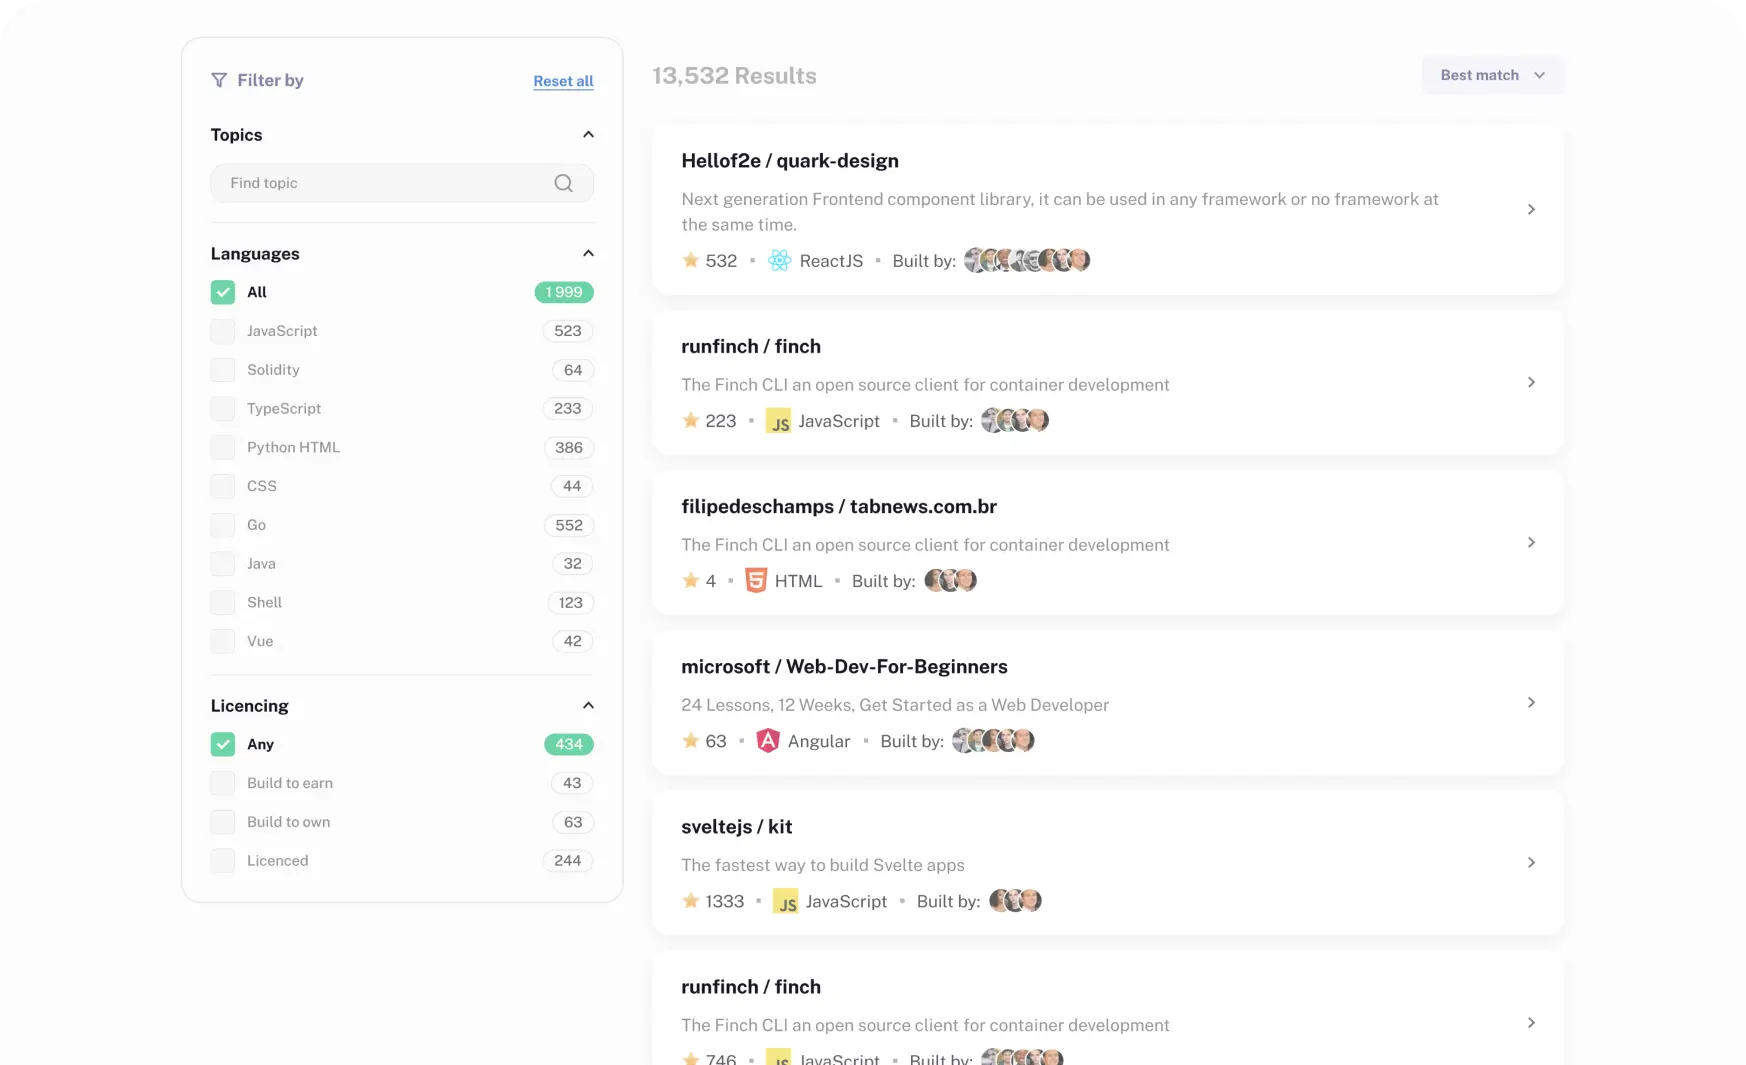This screenshot has height=1065, width=1746.
Task: Tick the TypeScript checkbox
Action: coord(223,409)
